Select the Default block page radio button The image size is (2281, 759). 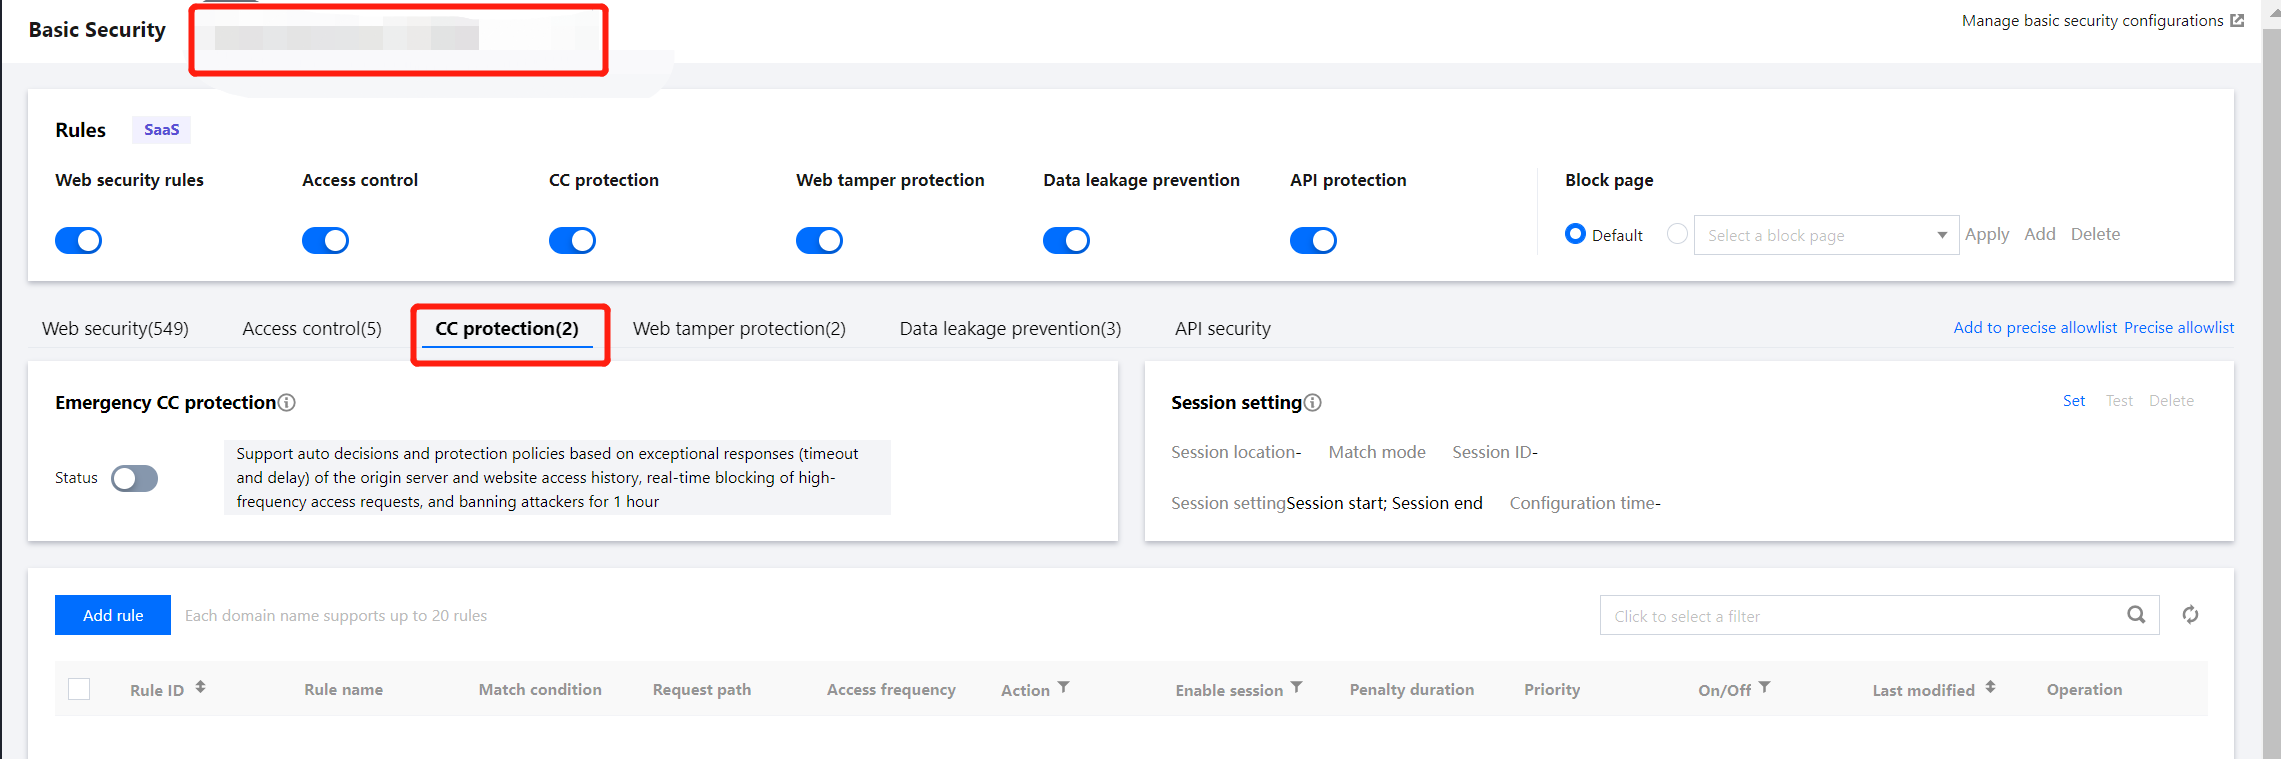click(x=1575, y=234)
